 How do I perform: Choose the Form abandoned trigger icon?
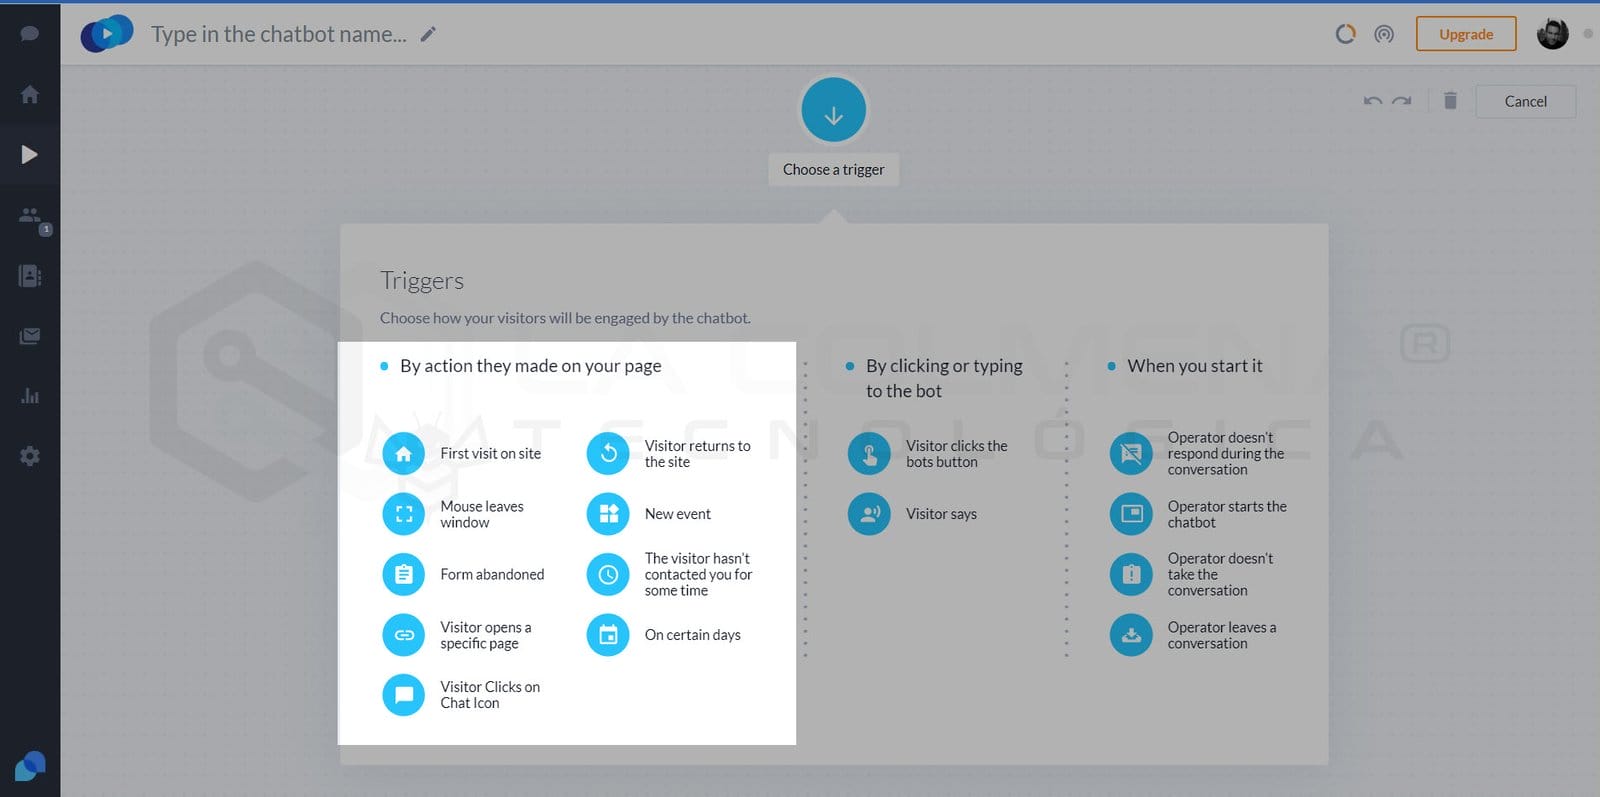[403, 575]
